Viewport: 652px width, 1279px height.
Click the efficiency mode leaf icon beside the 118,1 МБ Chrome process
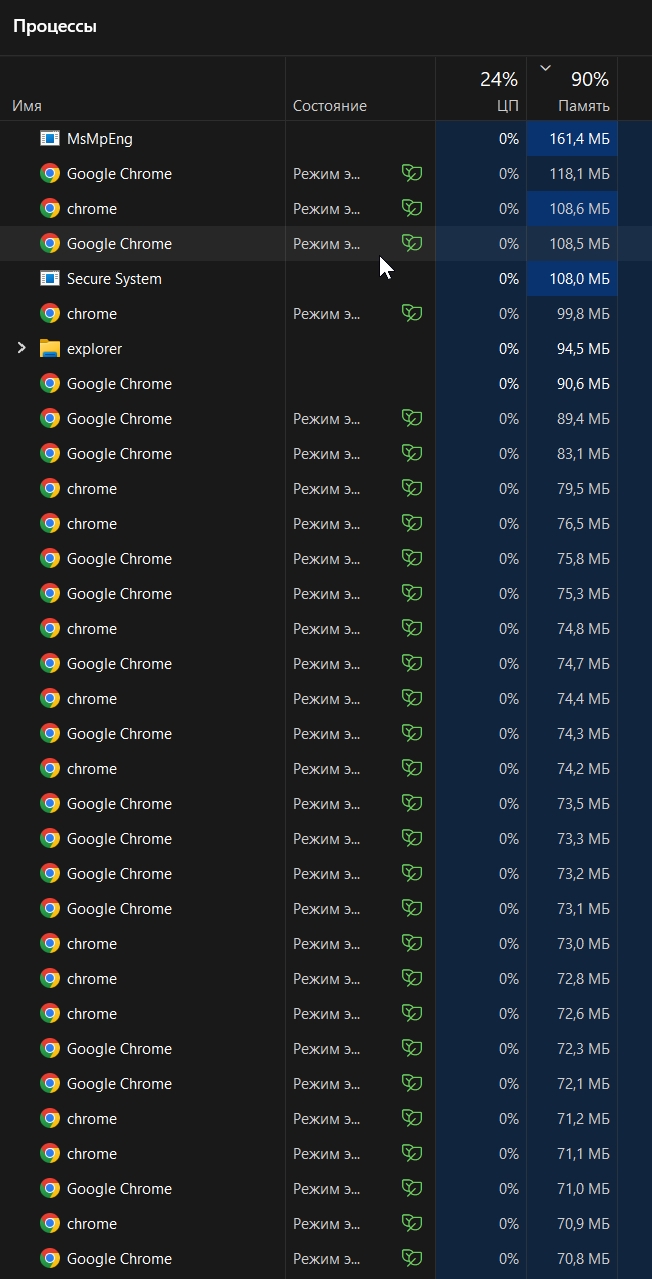click(x=411, y=173)
